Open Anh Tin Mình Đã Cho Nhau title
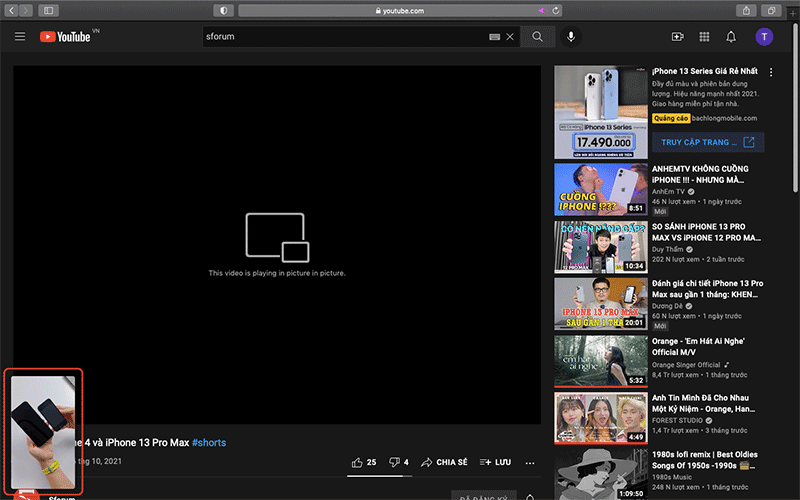 pos(703,404)
